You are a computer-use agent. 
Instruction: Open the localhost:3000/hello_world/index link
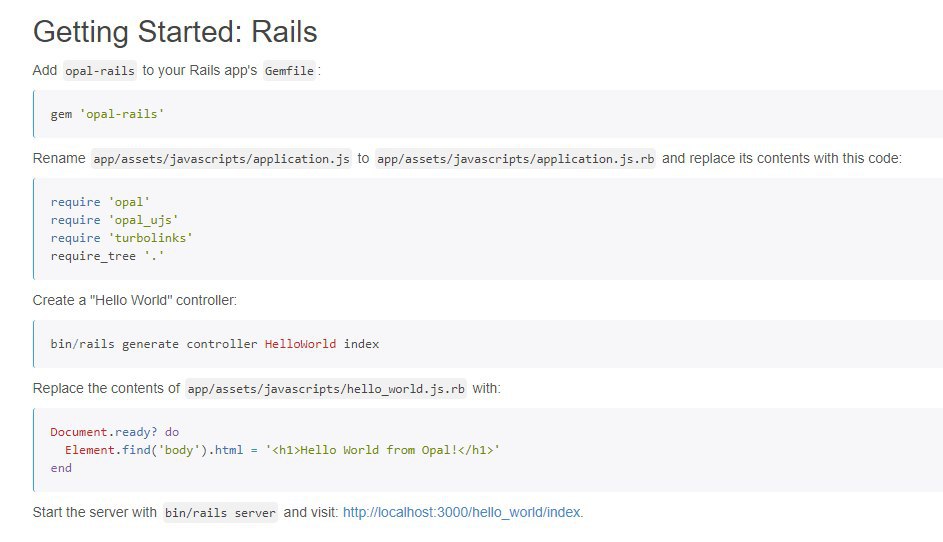click(461, 512)
